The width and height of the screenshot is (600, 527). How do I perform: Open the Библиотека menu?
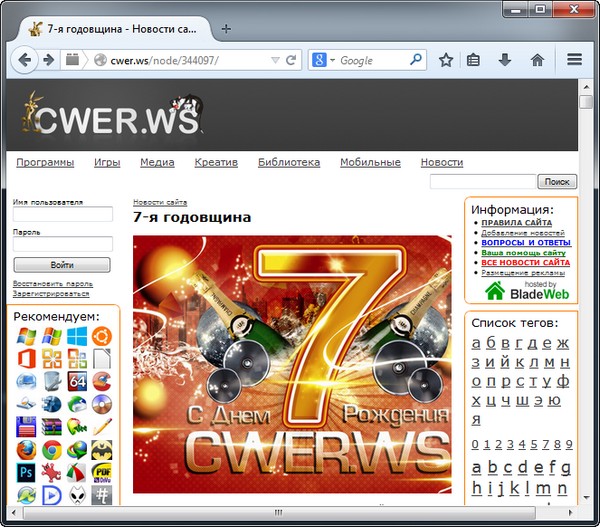pos(288,162)
